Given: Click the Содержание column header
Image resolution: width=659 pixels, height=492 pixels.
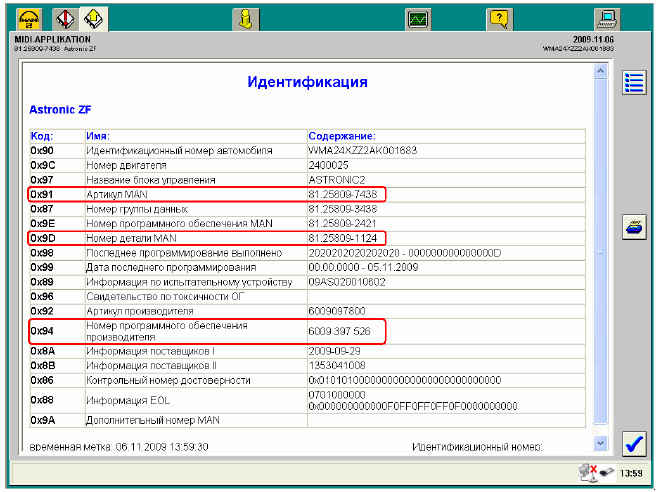Looking at the screenshot, I should [x=342, y=136].
